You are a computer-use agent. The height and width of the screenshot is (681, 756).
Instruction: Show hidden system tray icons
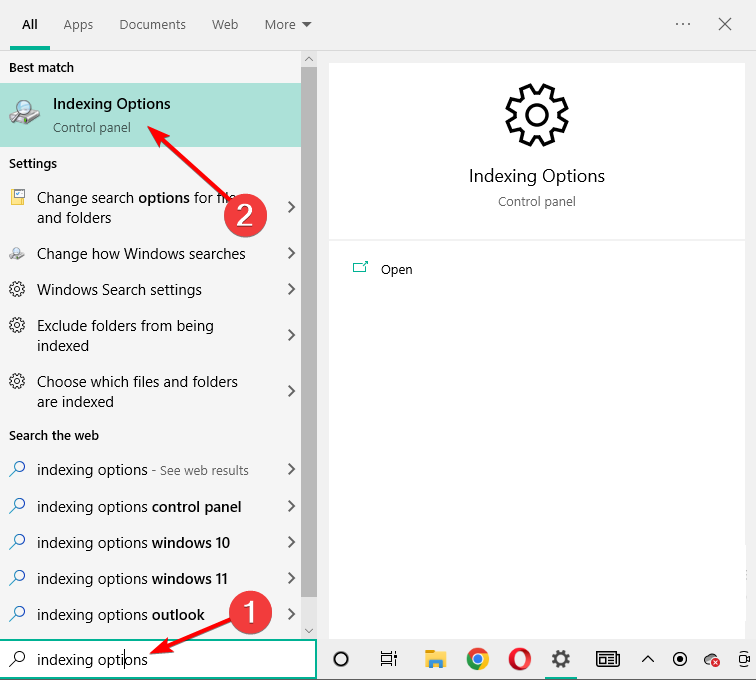coord(648,659)
